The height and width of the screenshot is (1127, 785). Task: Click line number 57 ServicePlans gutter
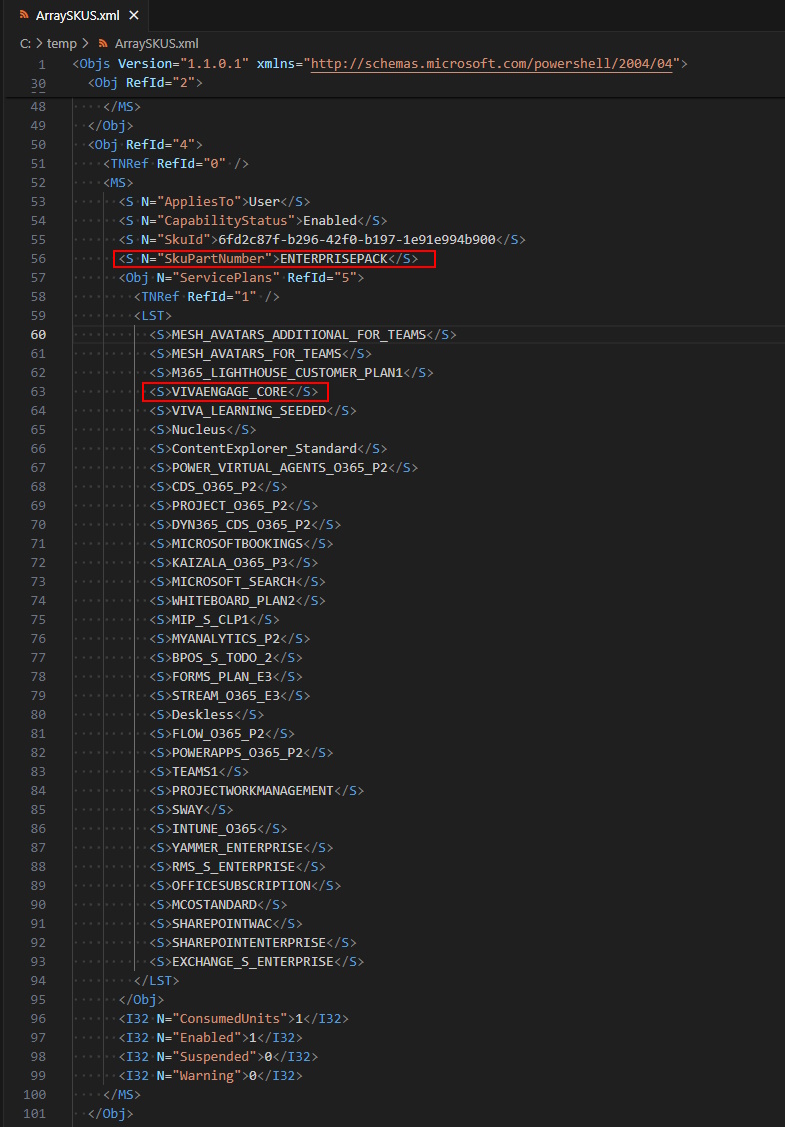click(38, 277)
